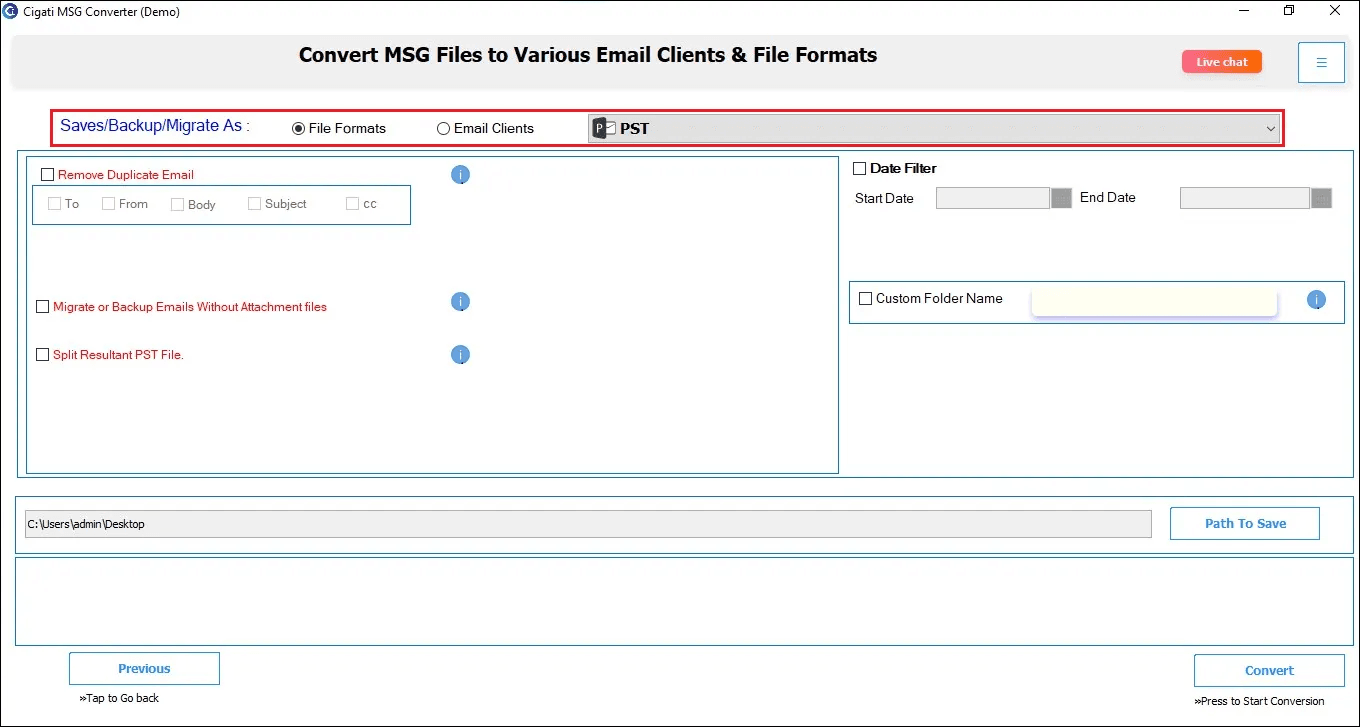Click the info icon beside Remove Duplicate Email
Image resolution: width=1360 pixels, height=727 pixels.
pos(460,174)
